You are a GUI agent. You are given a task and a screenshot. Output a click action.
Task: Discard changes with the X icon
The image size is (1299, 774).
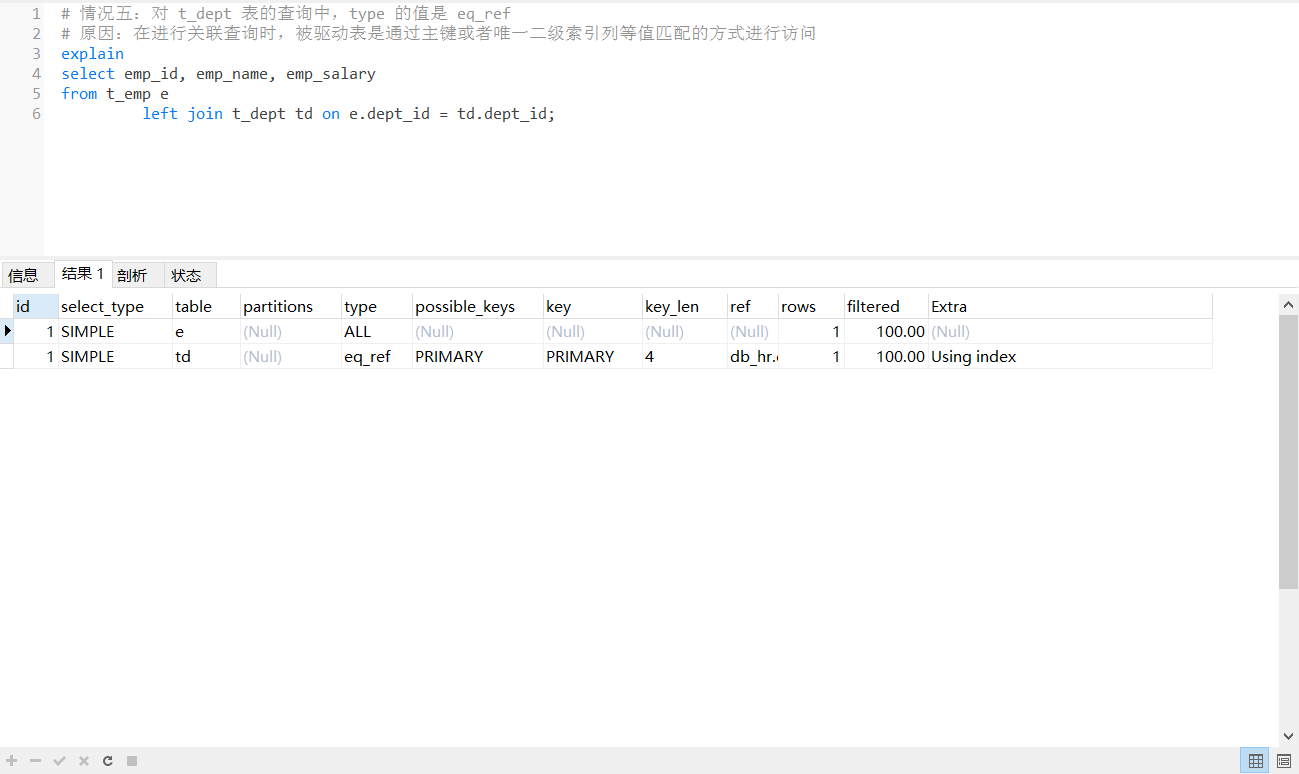[x=82, y=760]
